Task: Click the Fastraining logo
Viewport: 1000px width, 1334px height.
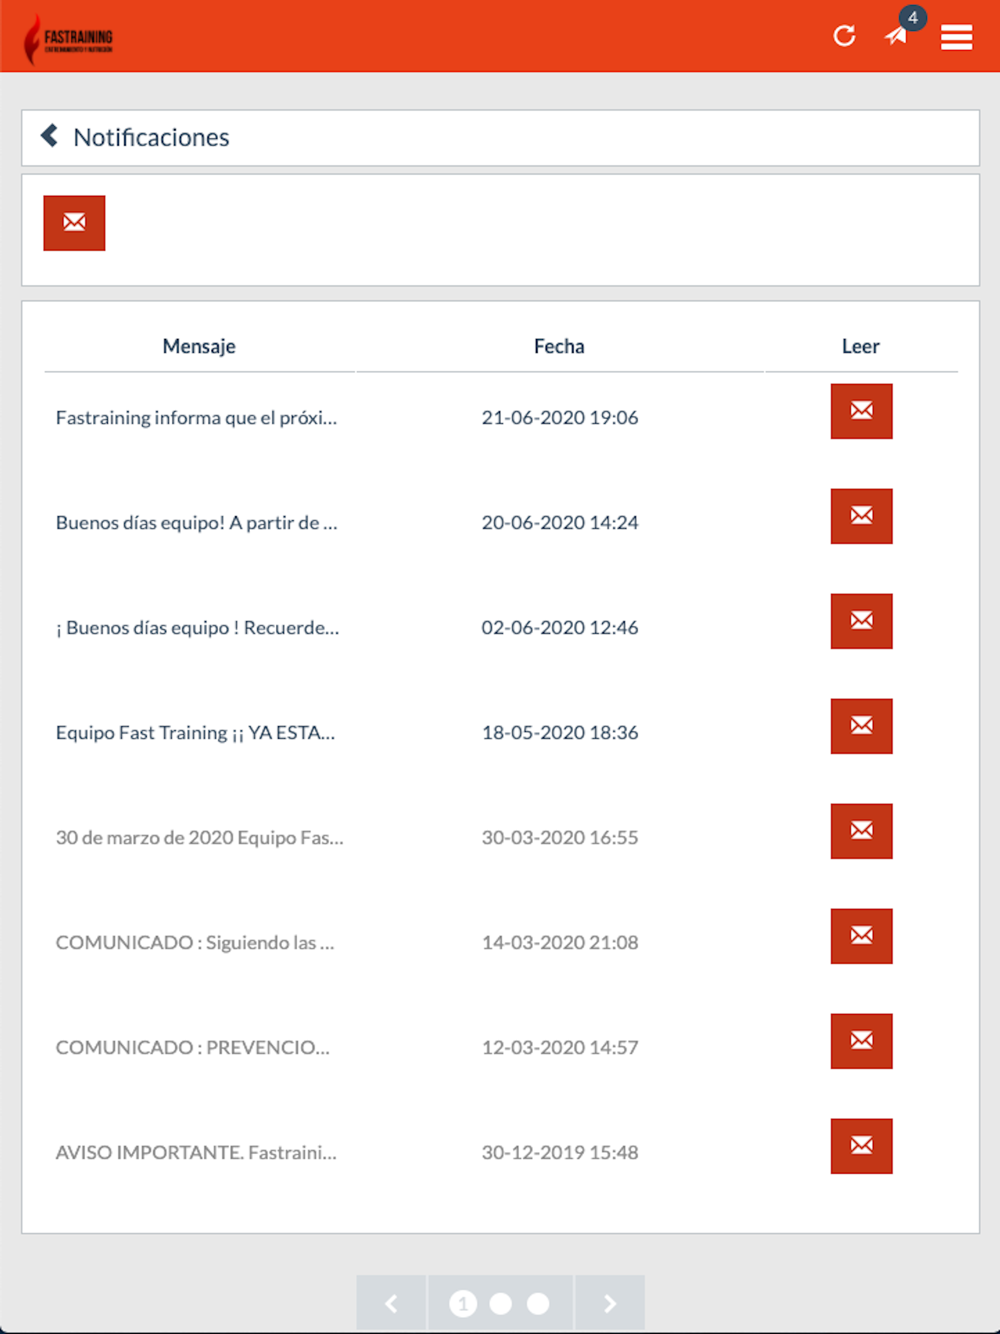Action: click(x=68, y=40)
